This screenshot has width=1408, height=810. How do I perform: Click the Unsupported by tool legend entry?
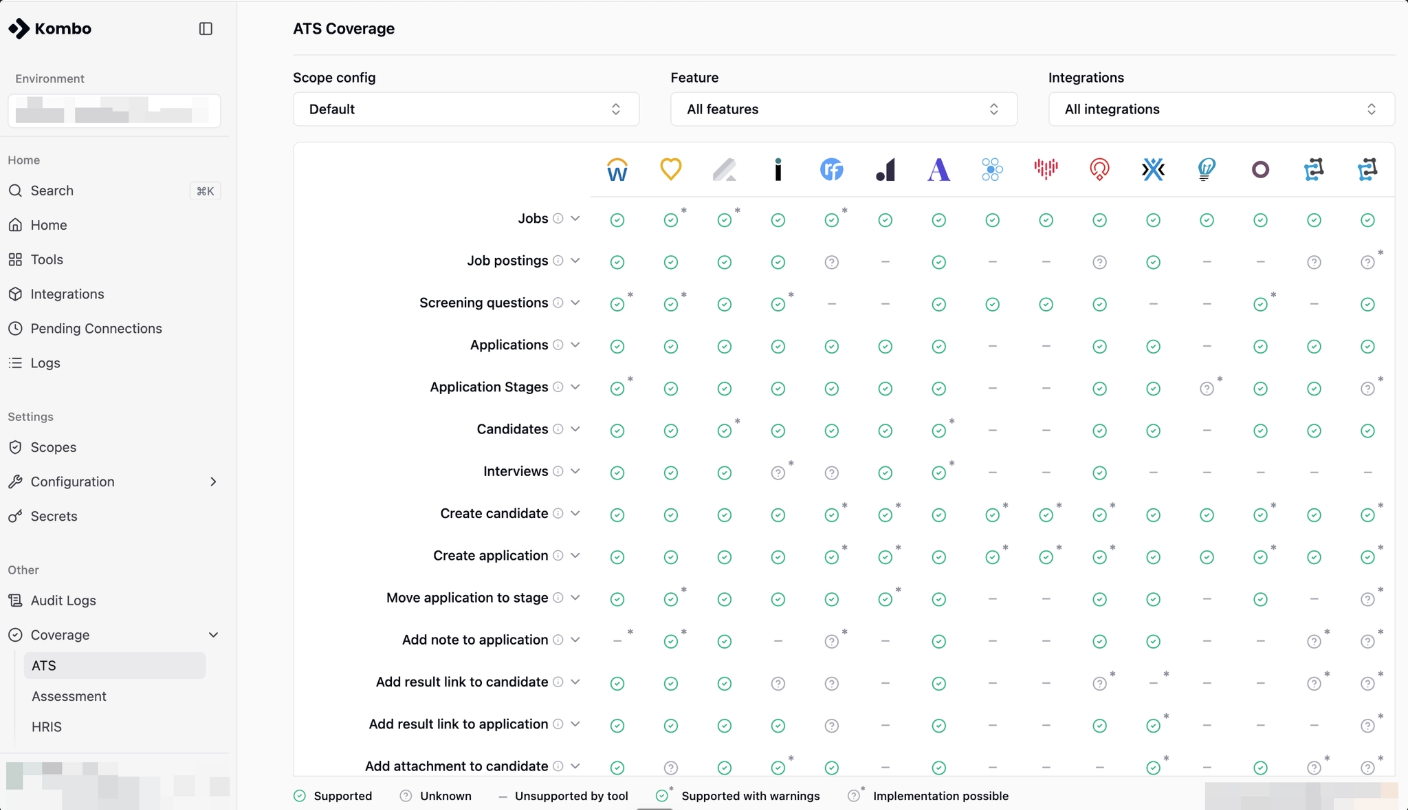tap(563, 796)
